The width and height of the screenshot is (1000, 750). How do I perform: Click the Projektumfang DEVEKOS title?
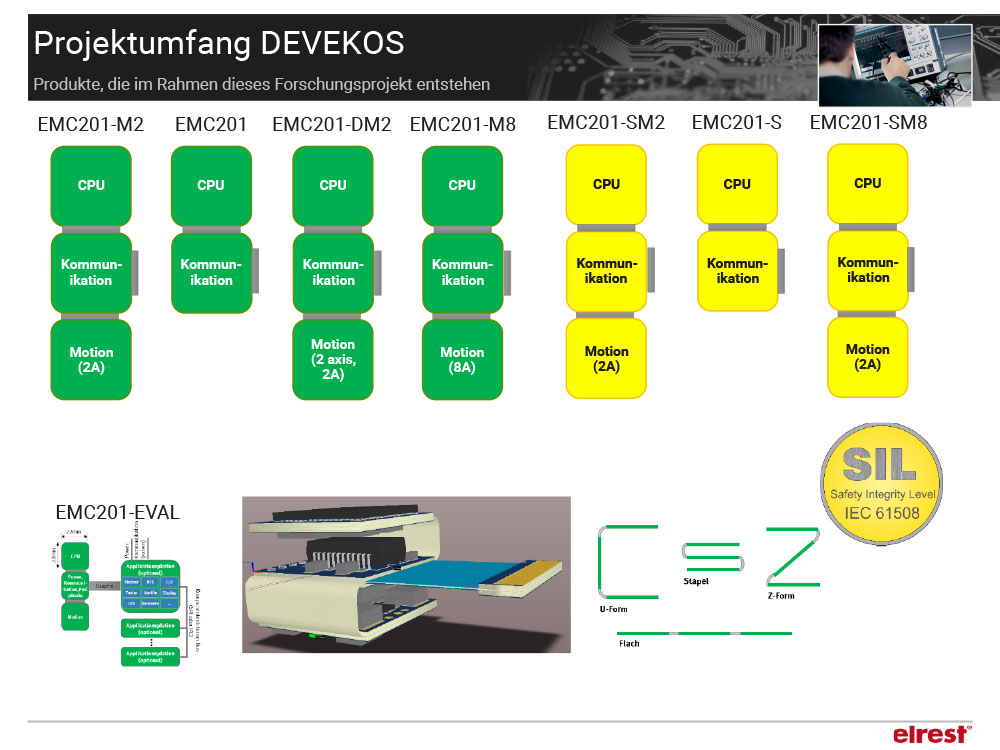coord(219,44)
